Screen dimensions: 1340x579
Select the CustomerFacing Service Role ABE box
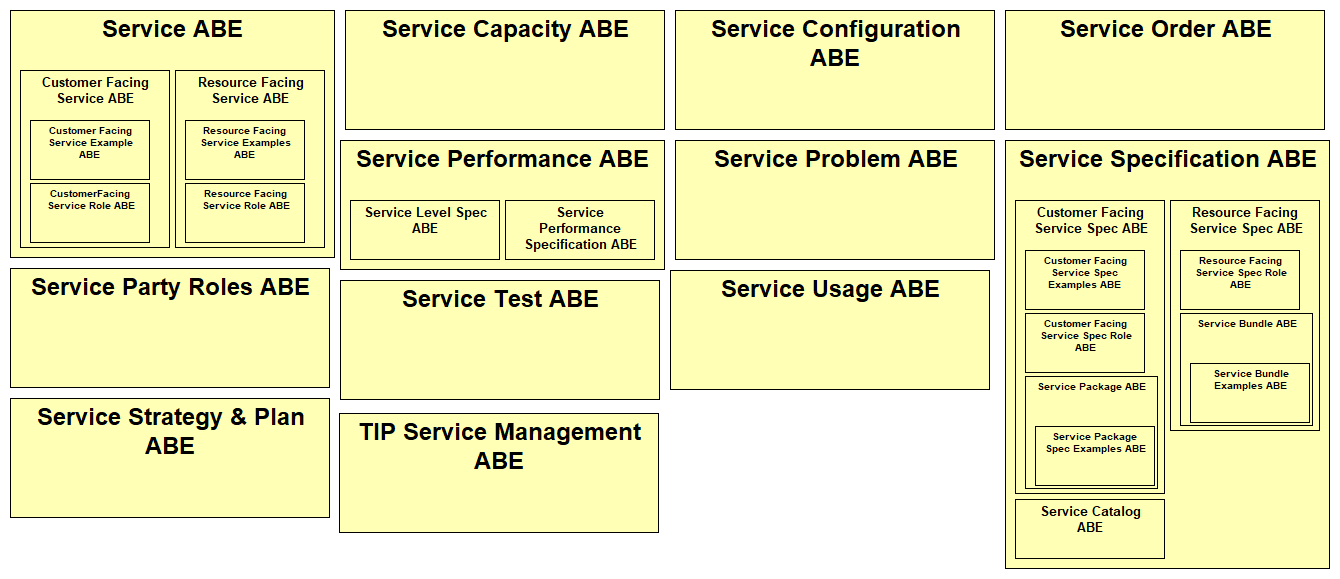pos(90,213)
